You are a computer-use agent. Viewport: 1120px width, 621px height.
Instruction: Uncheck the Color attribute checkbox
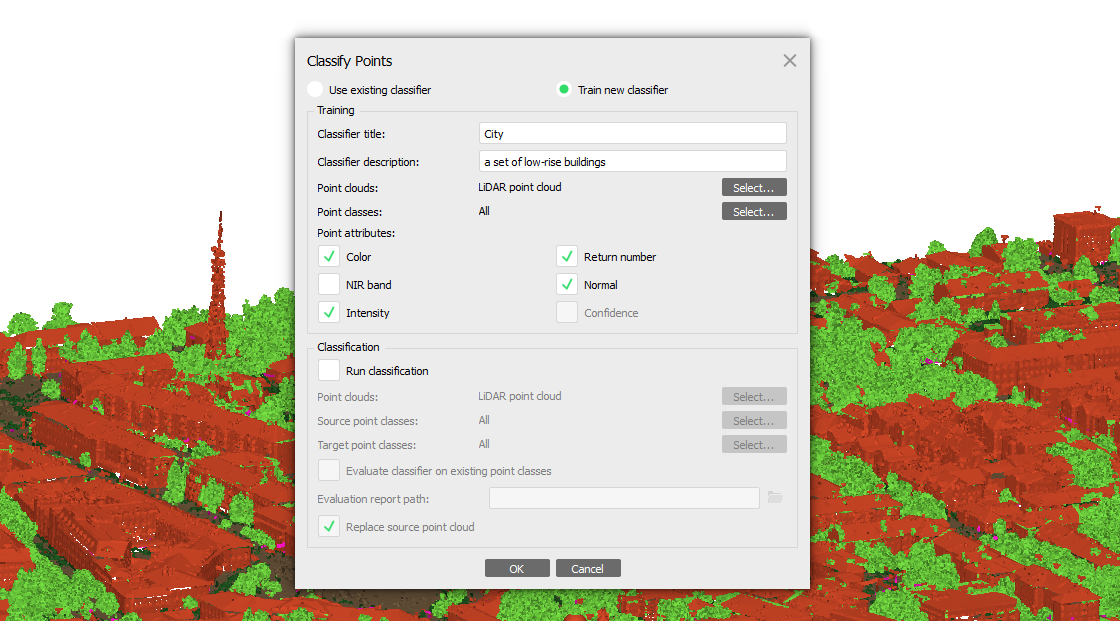tap(329, 256)
